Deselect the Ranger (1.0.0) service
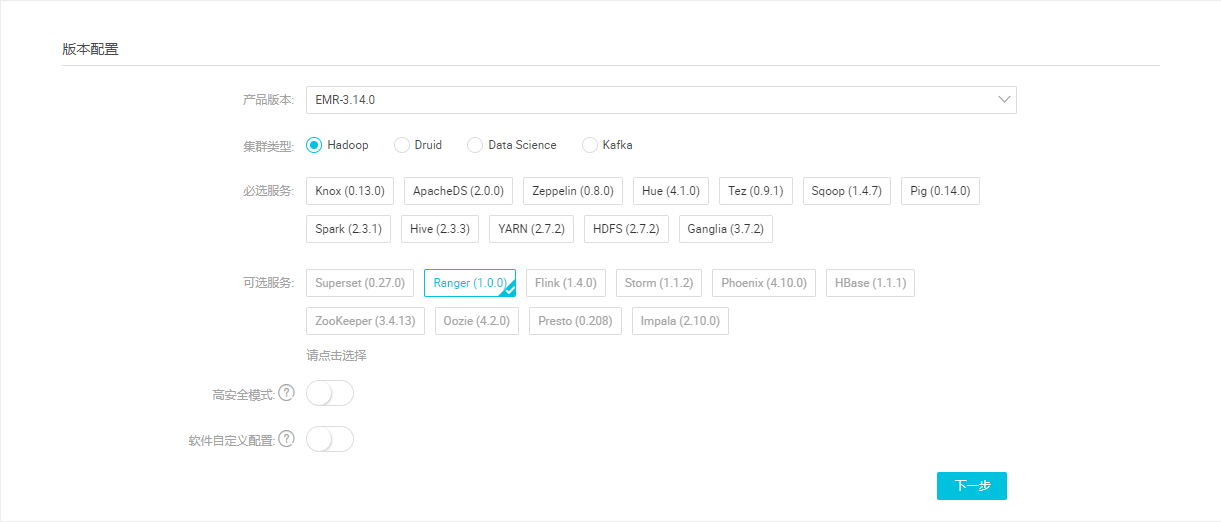Viewport: 1221px width, 522px height. 469,283
